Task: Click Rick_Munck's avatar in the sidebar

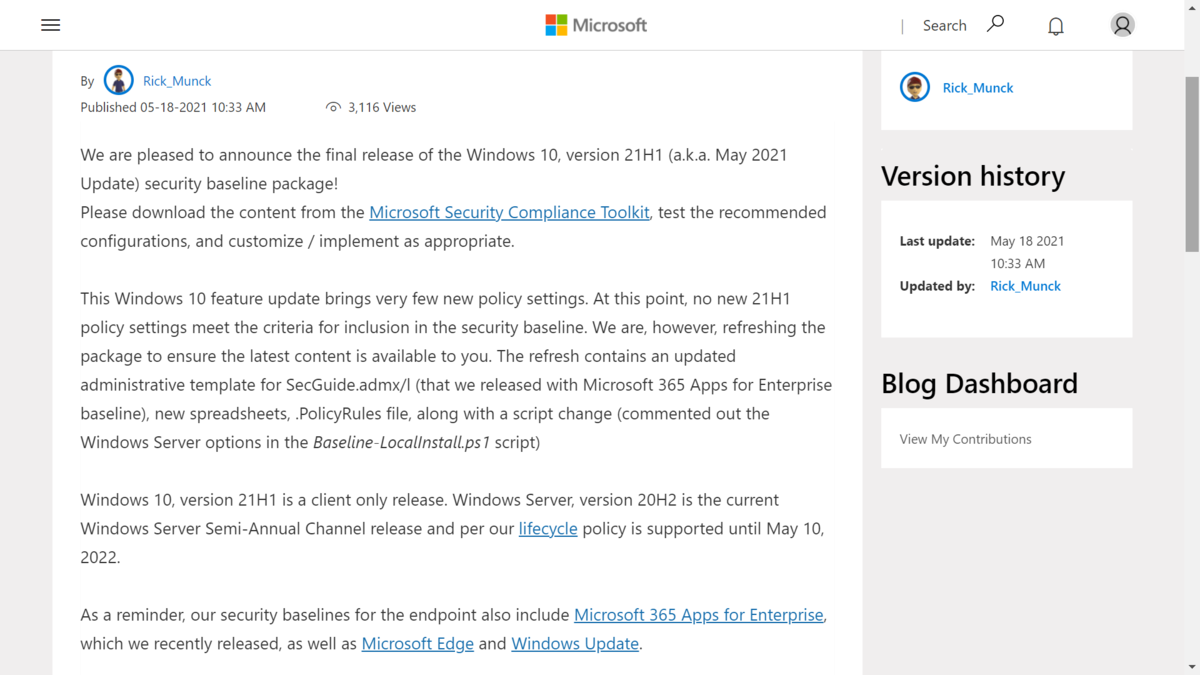Action: tap(914, 87)
